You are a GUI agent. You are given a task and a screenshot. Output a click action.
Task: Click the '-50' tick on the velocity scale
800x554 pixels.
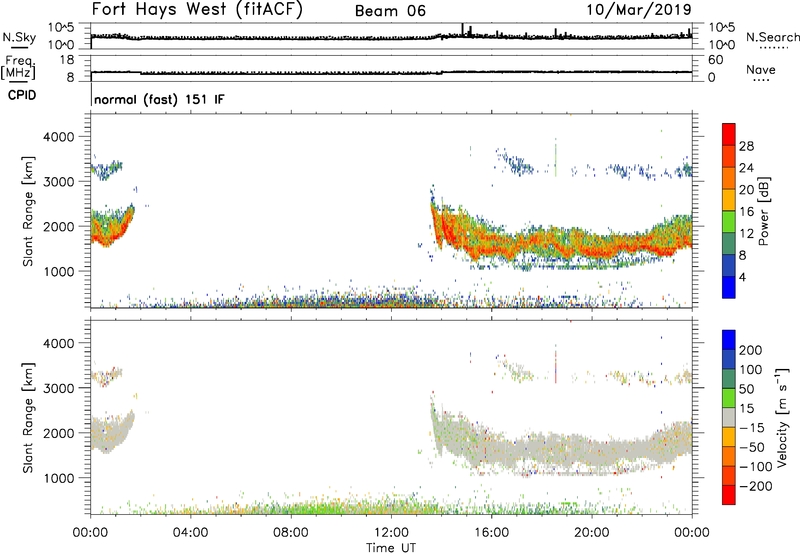pyautogui.click(x=752, y=447)
